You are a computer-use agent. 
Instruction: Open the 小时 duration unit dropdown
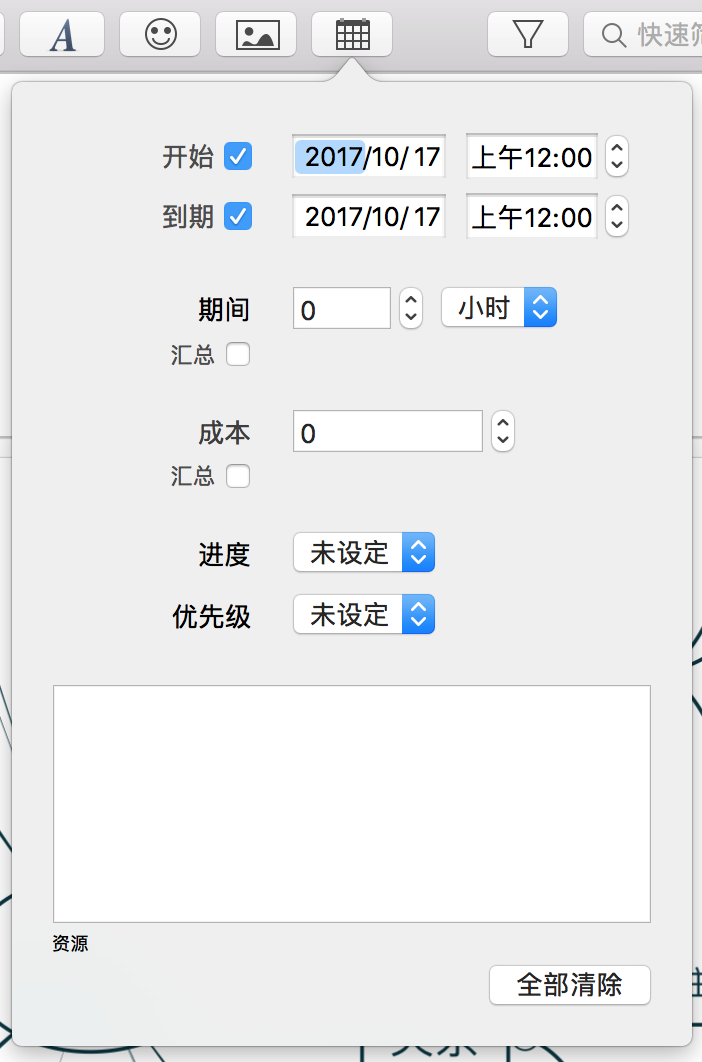point(499,307)
